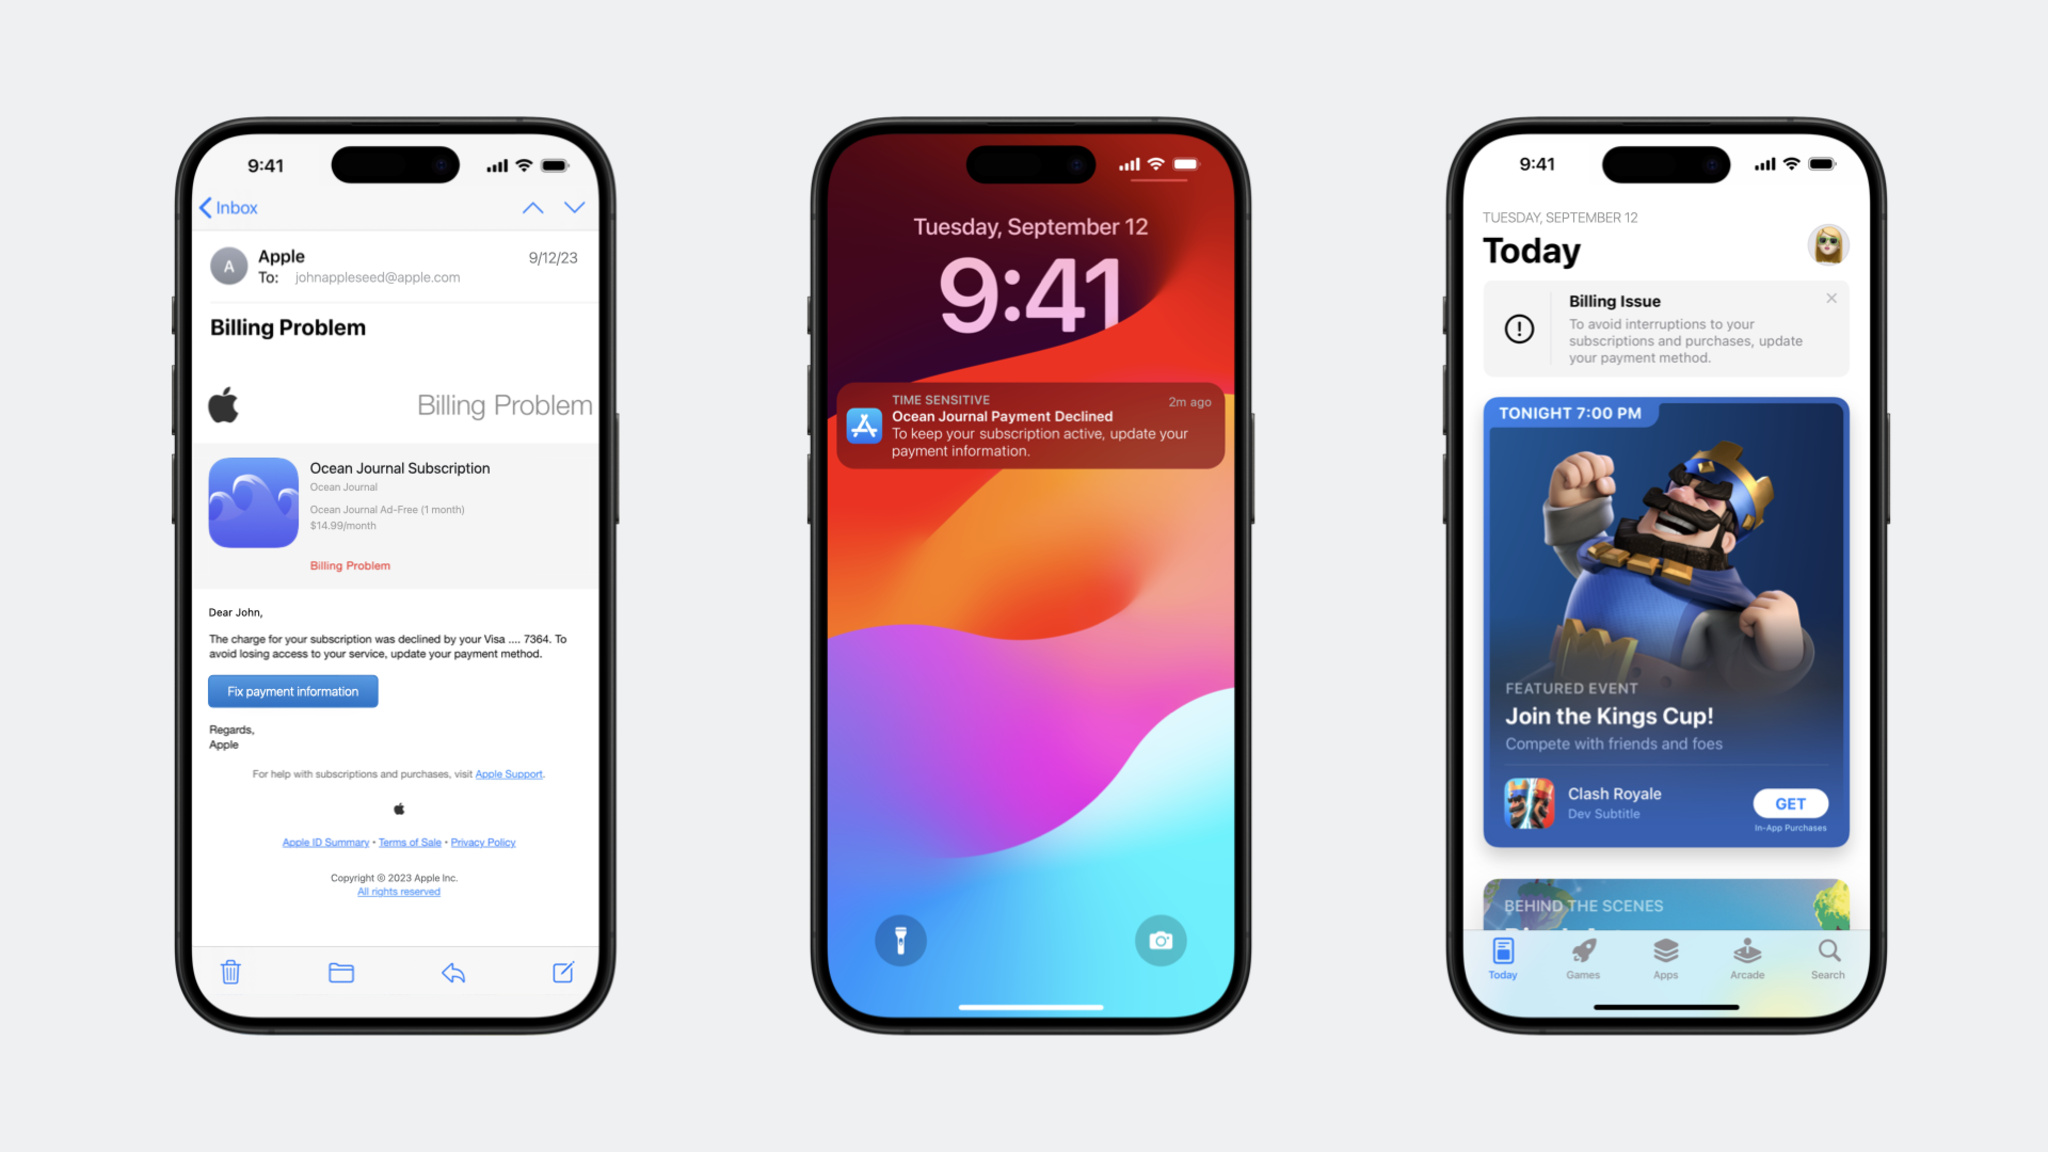Click Fix payment information button in email

293,691
